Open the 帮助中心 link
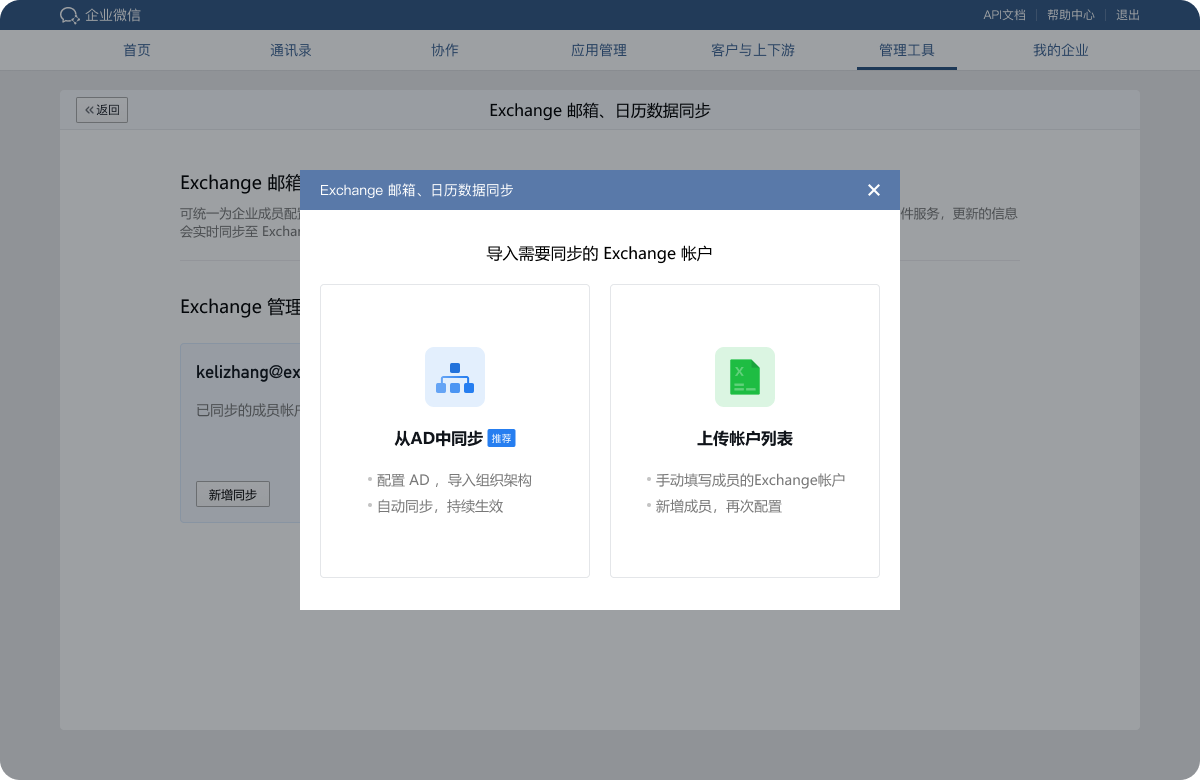The image size is (1200, 780). click(1071, 15)
